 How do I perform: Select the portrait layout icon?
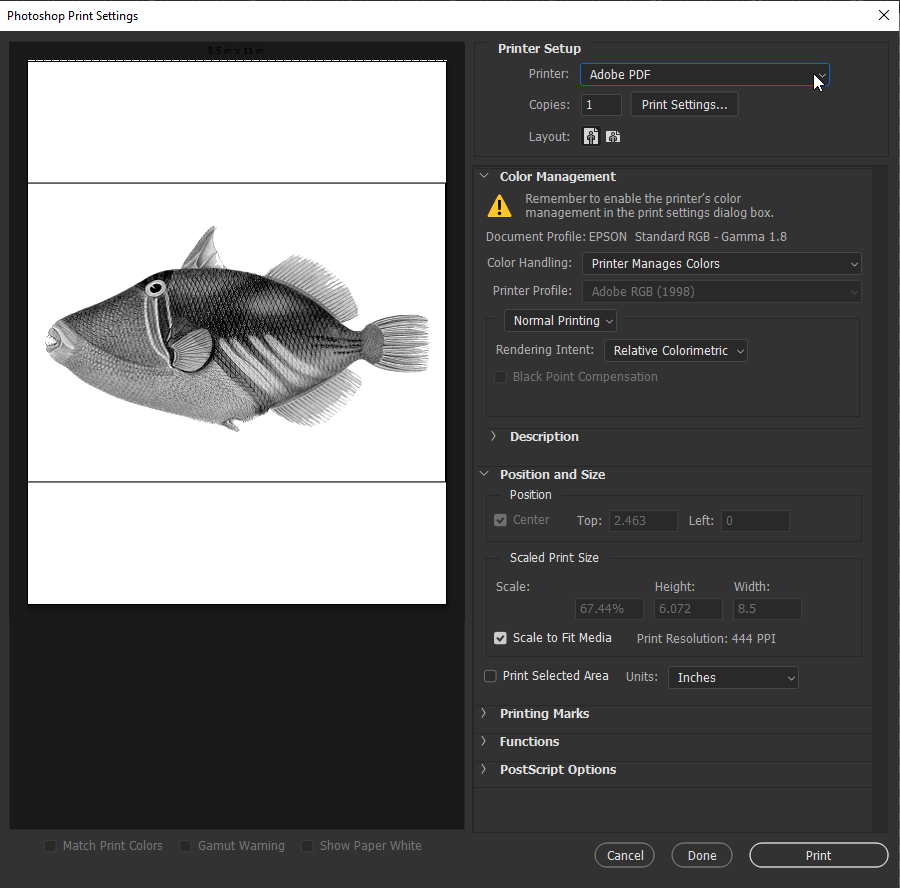[590, 135]
